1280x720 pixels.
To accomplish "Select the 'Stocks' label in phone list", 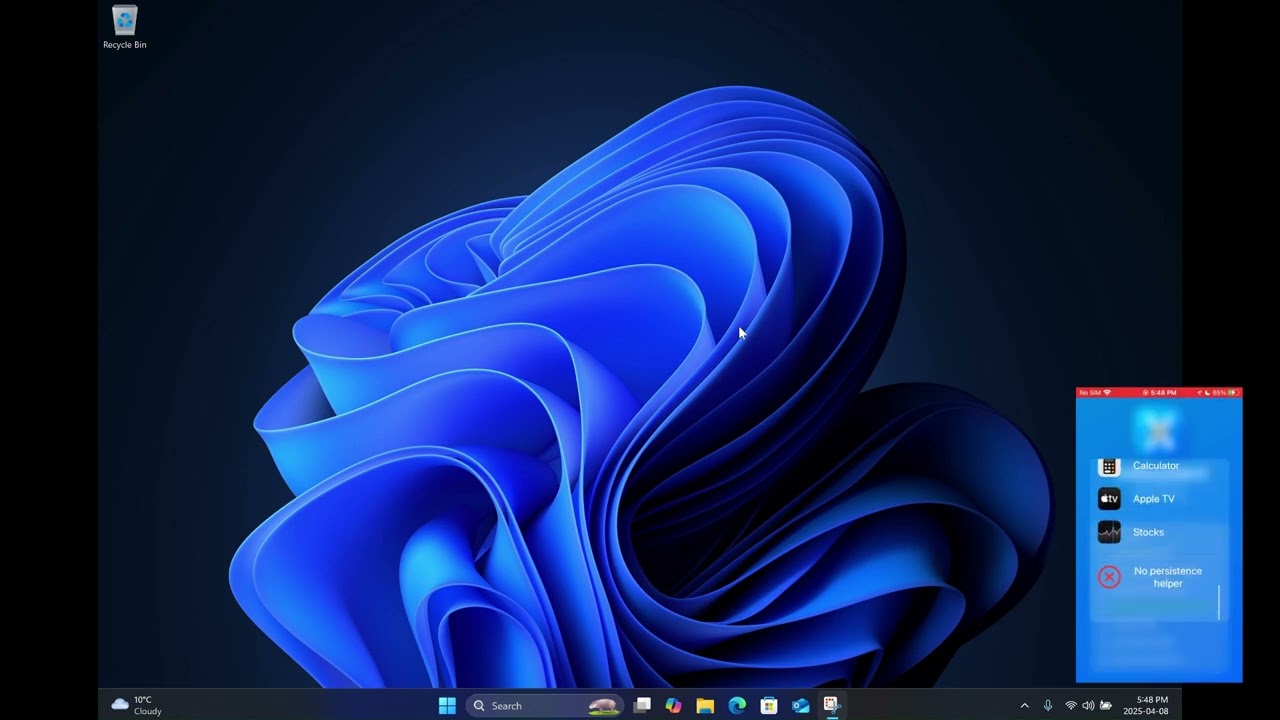I will (x=1148, y=532).
